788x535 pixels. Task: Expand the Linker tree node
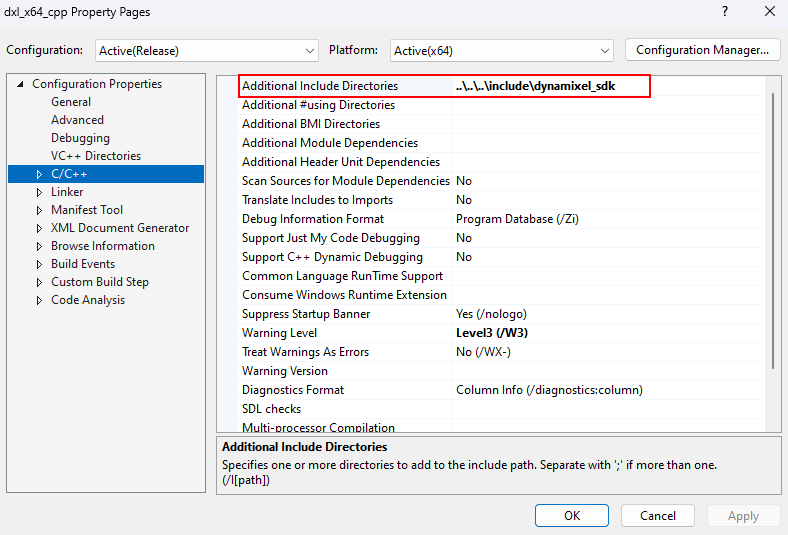click(x=40, y=192)
